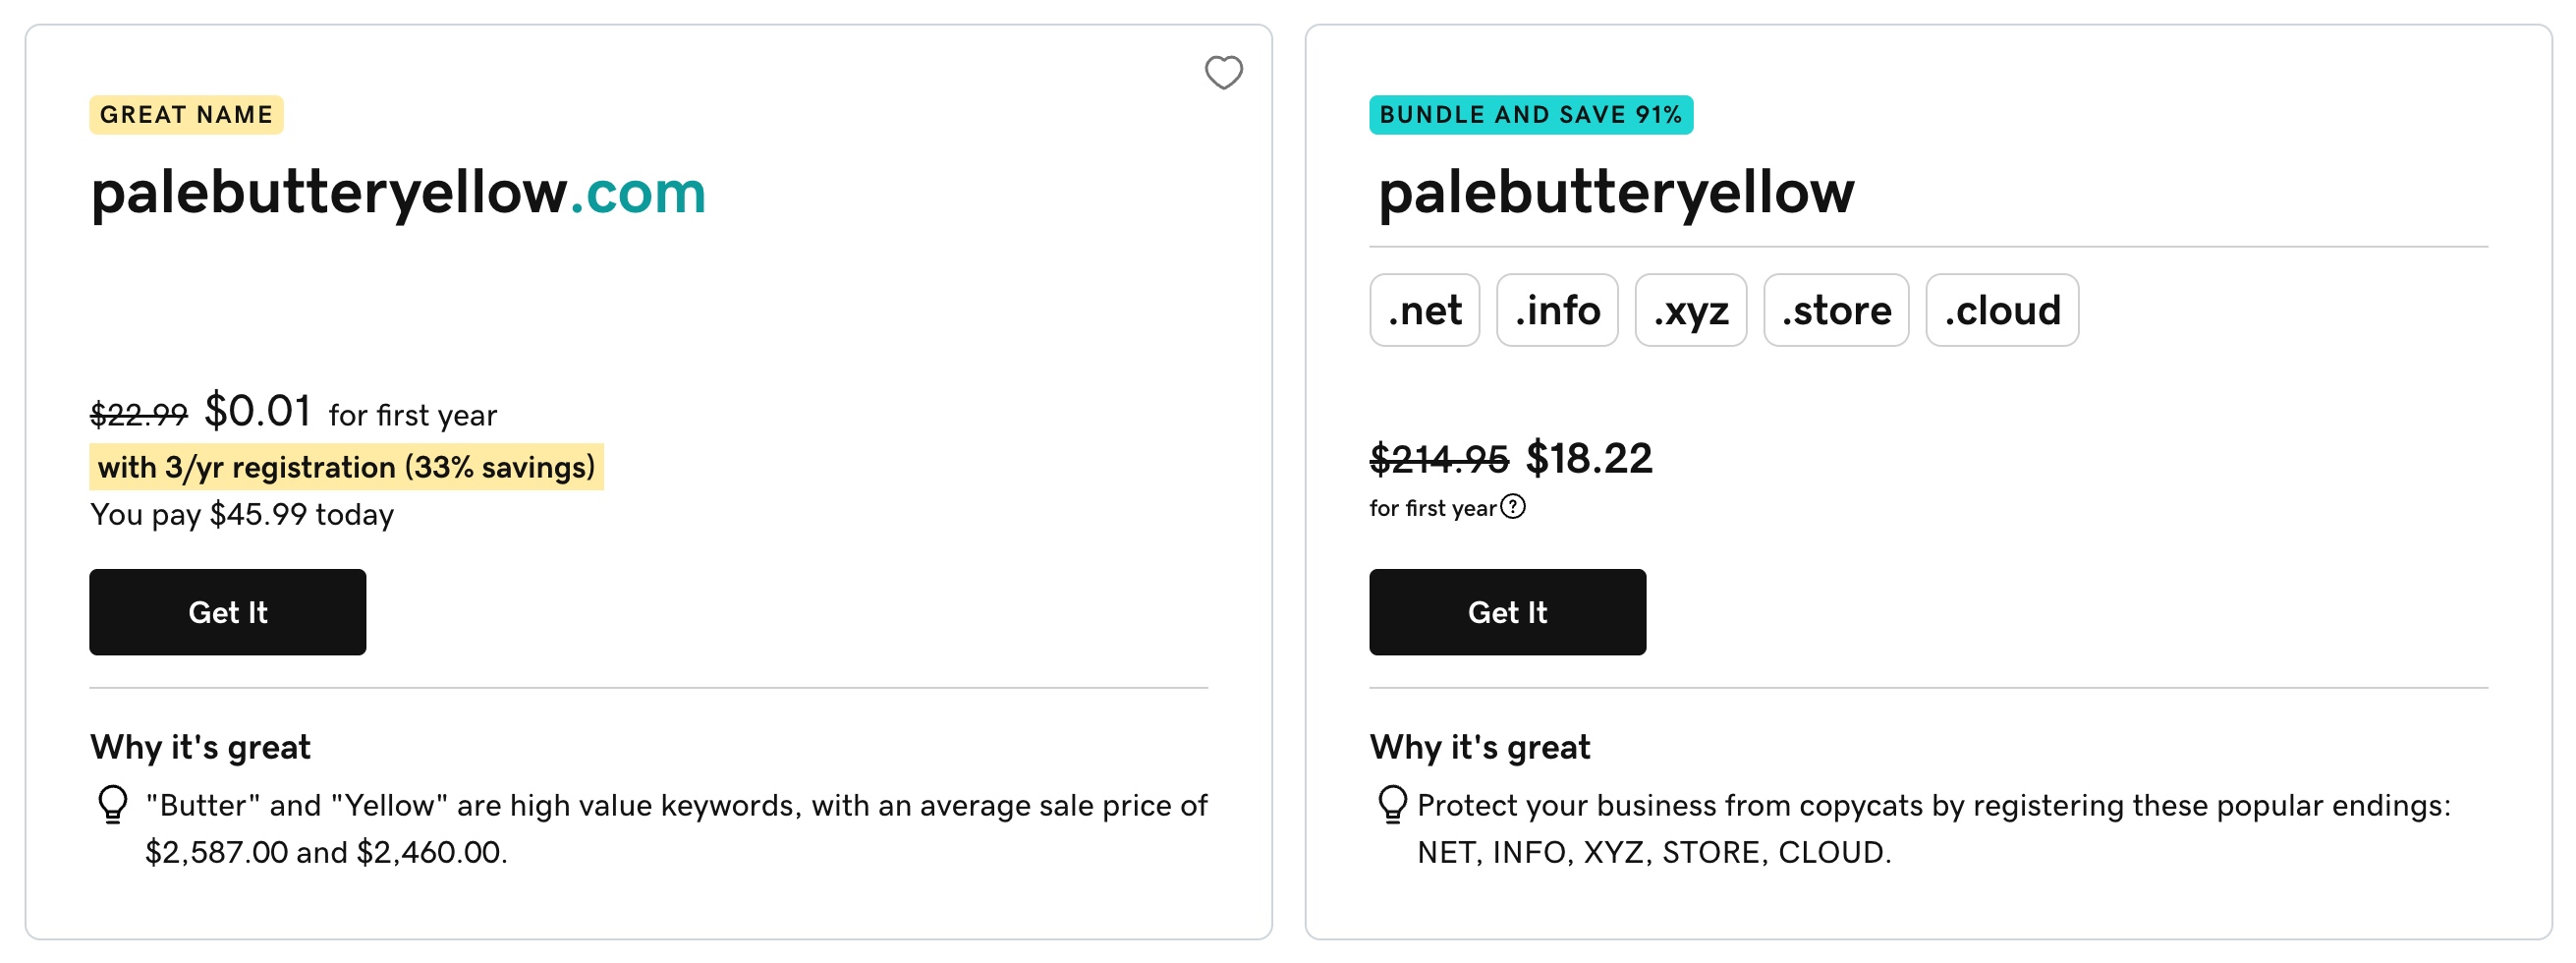Image resolution: width=2576 pixels, height=963 pixels.
Task: Click the lightbulb icon in the .com card
Action: coord(113,804)
